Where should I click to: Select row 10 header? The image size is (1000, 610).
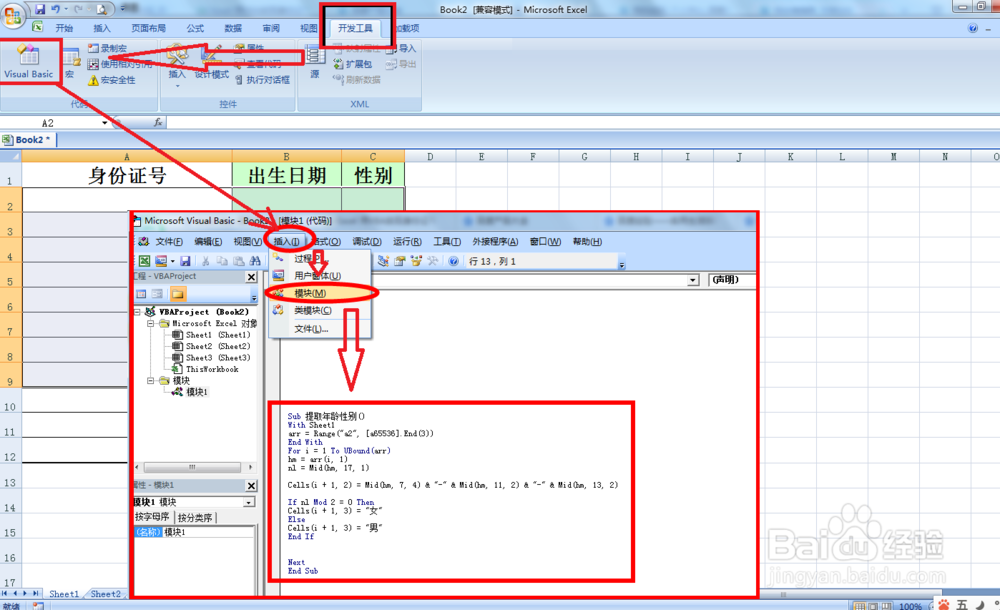pos(10,407)
